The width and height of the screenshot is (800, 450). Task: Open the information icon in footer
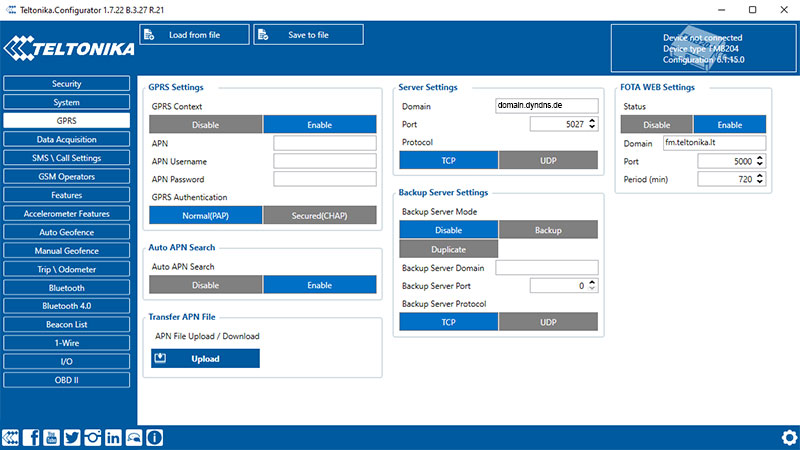coord(155,438)
